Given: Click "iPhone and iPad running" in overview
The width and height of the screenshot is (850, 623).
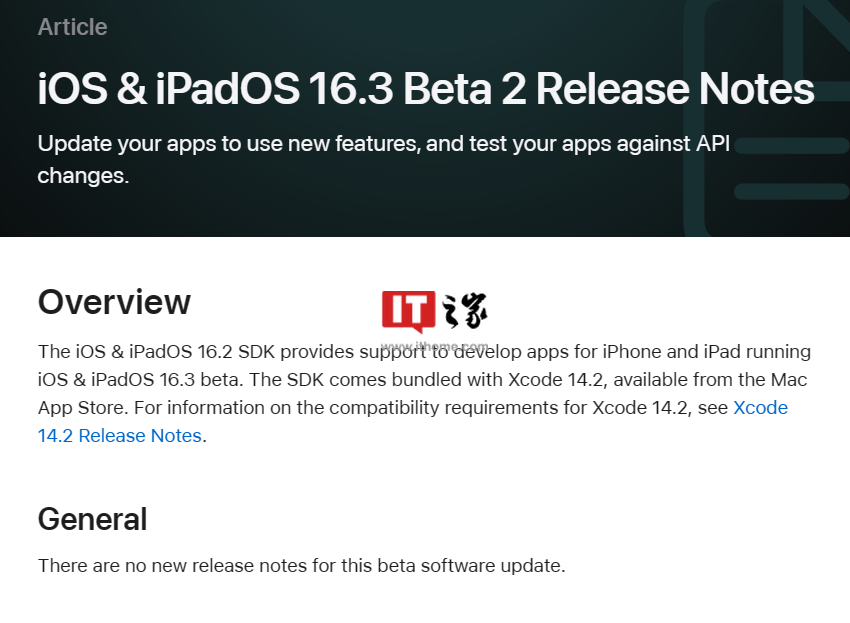Looking at the screenshot, I should [711, 352].
